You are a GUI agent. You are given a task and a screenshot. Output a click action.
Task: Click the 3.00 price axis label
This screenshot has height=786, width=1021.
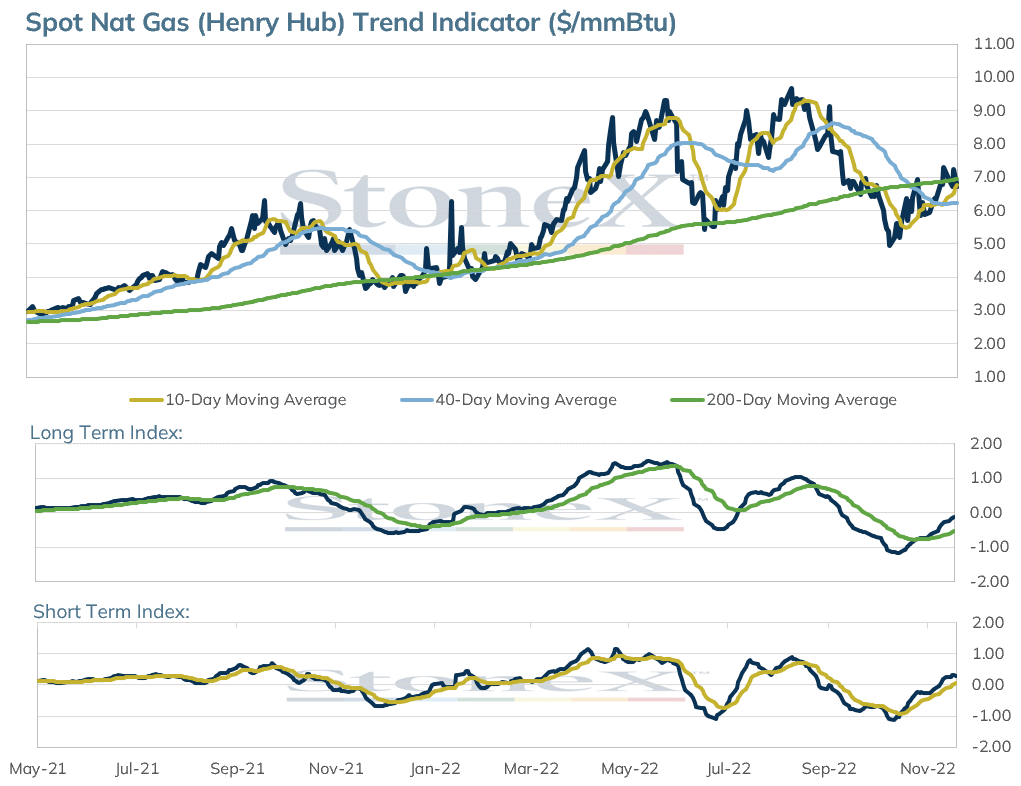point(989,310)
